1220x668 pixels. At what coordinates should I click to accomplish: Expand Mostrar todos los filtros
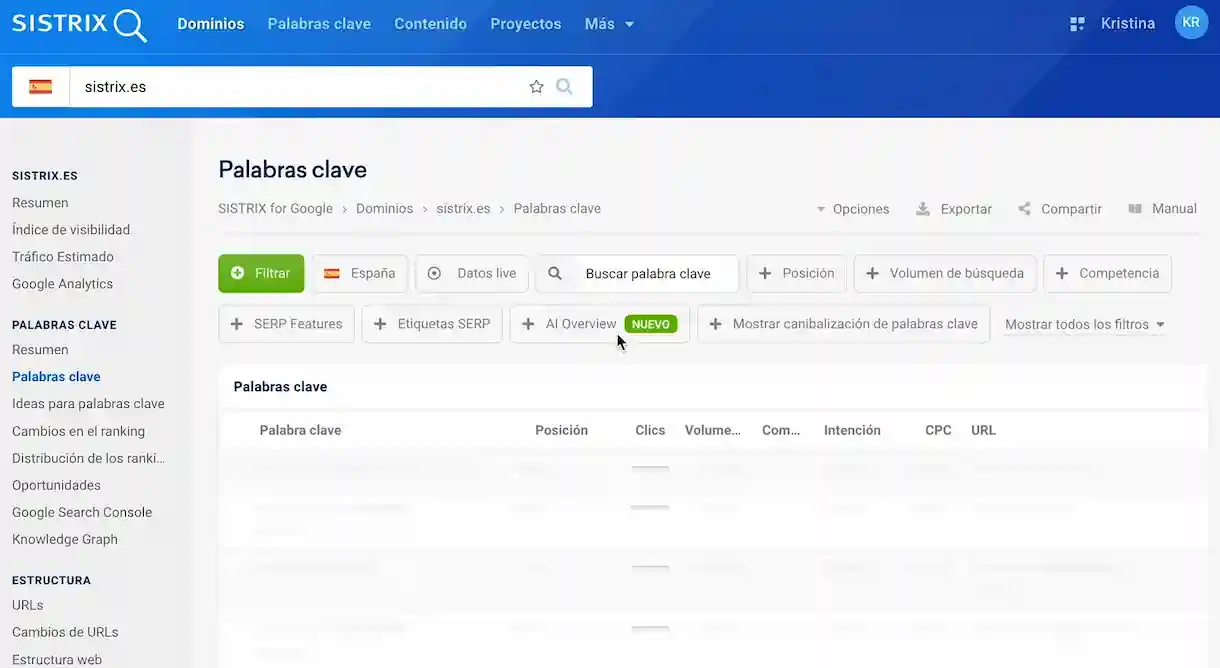[x=1085, y=323]
